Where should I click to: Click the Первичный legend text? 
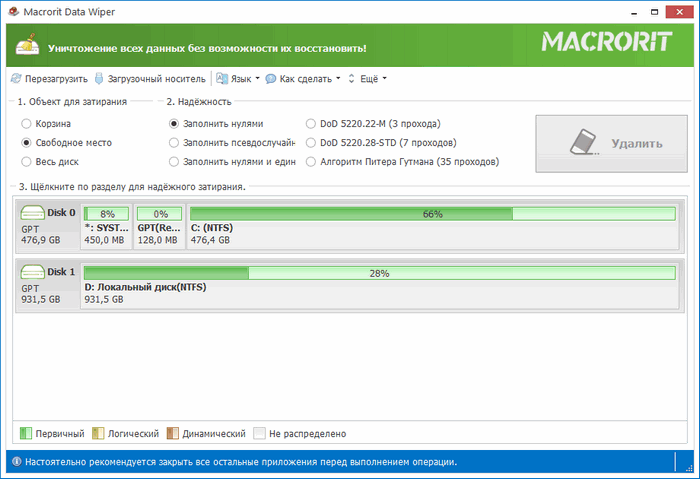point(60,433)
